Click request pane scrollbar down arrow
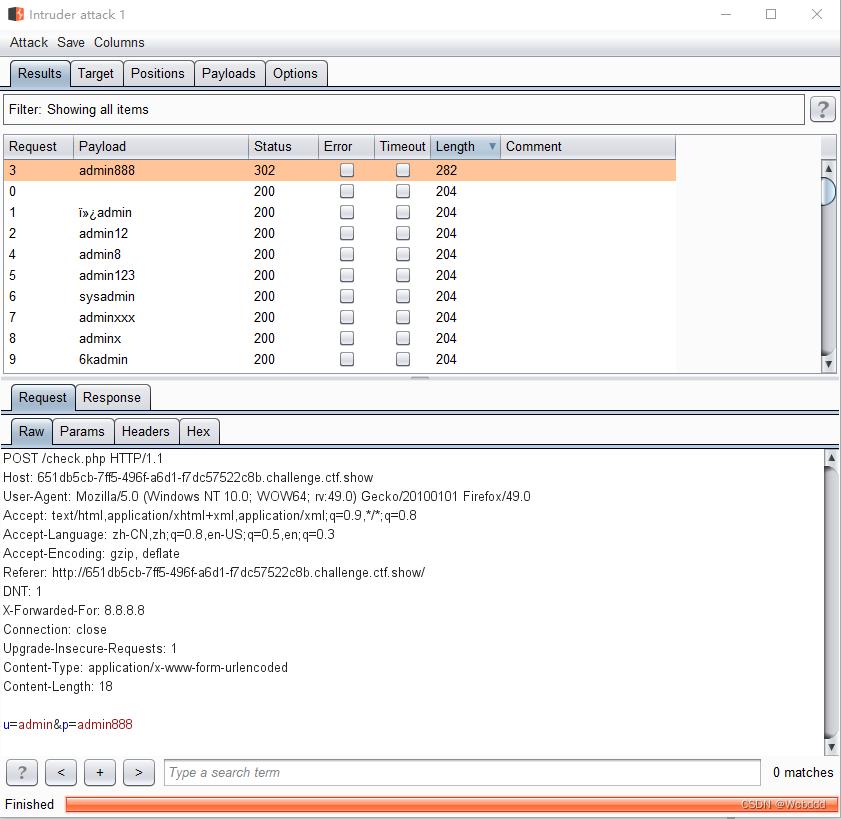 point(831,747)
